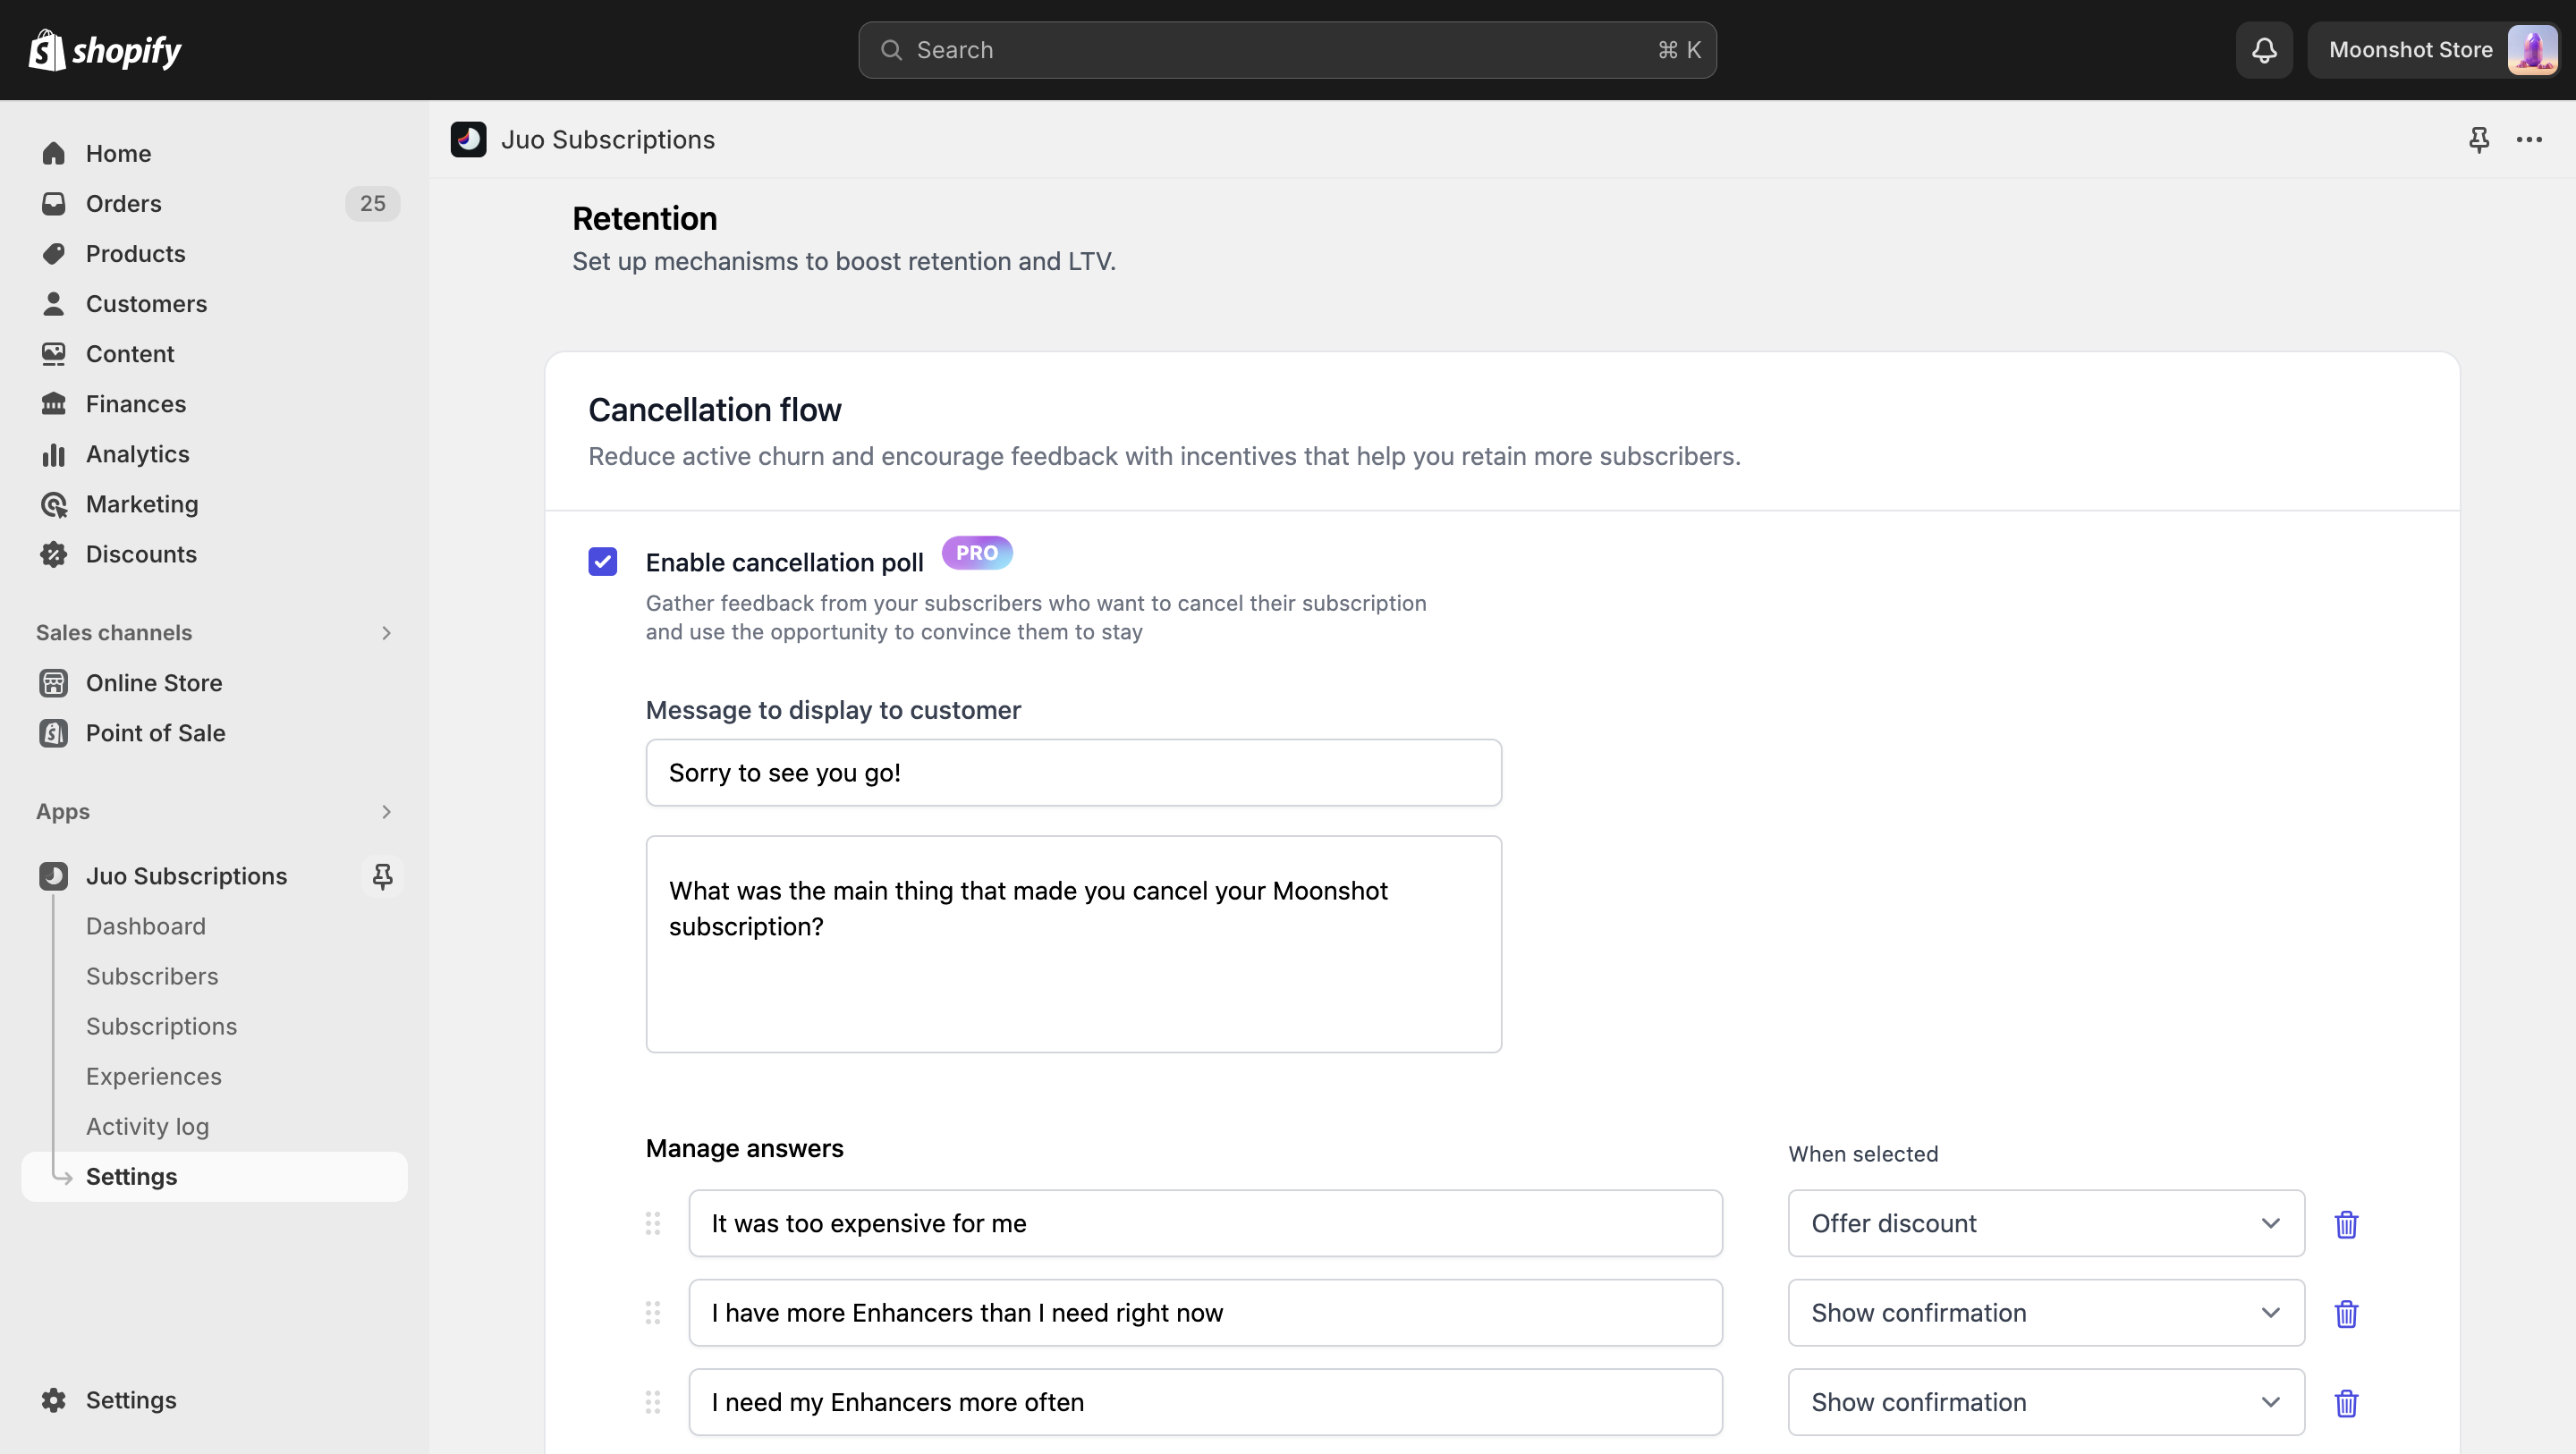Open the Dashboard menu item

click(x=147, y=926)
